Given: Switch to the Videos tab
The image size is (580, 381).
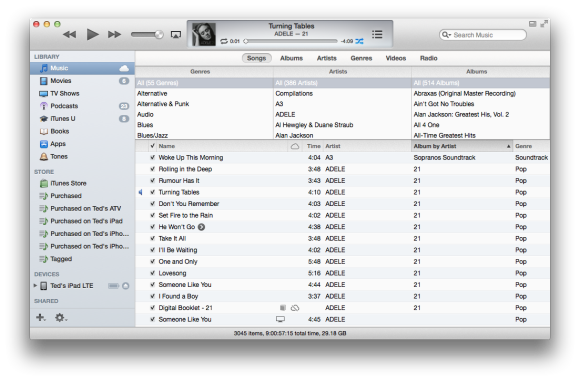Looking at the screenshot, I should [x=395, y=58].
